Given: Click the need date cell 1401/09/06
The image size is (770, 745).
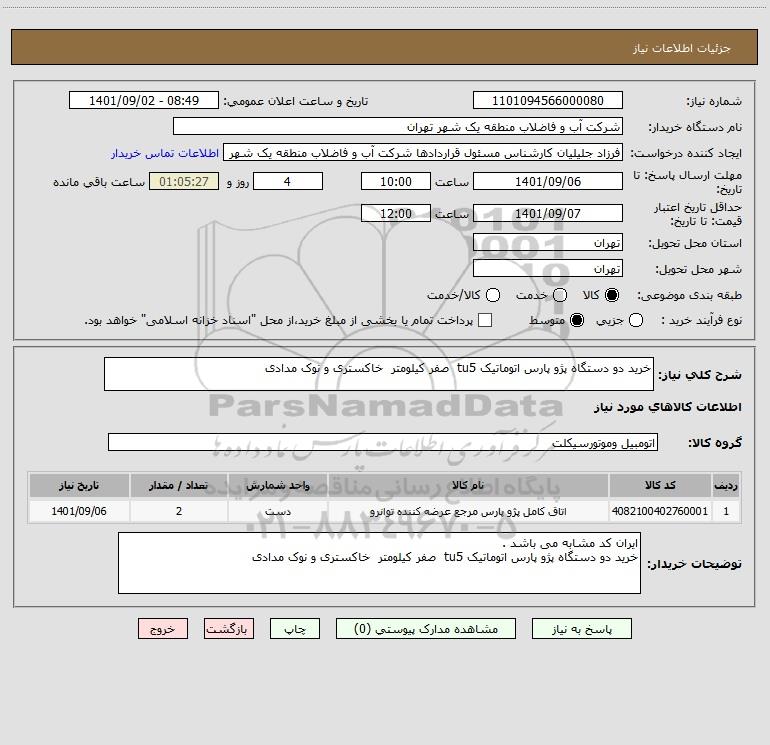Looking at the screenshot, I should click(79, 511).
